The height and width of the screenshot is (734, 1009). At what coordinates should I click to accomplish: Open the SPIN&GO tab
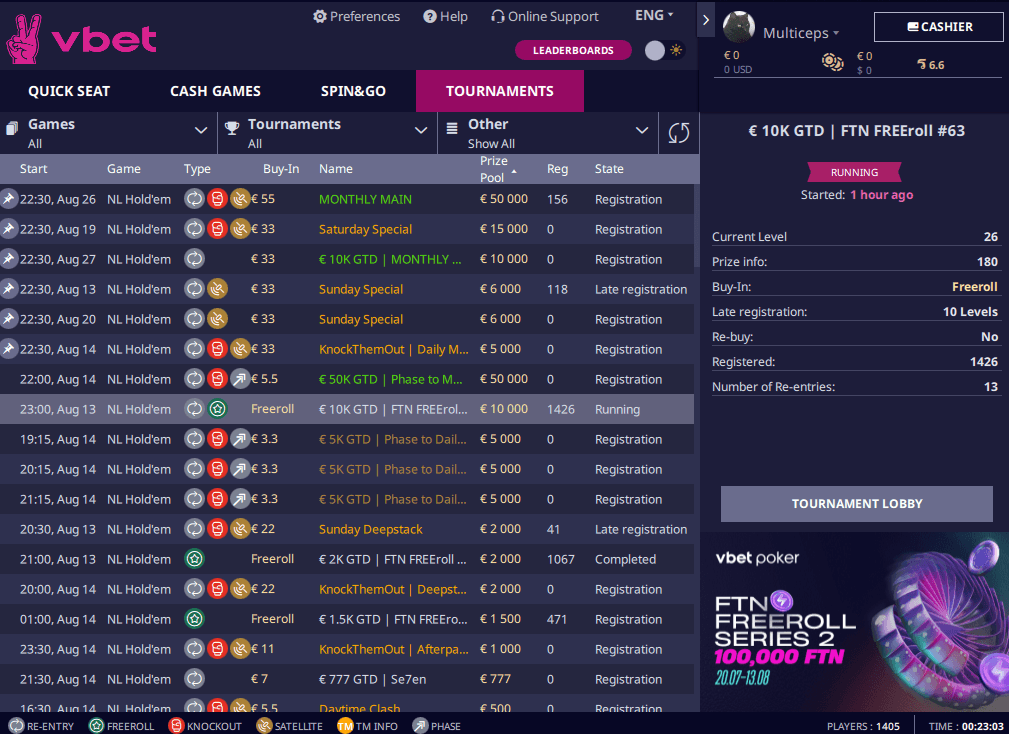click(353, 91)
